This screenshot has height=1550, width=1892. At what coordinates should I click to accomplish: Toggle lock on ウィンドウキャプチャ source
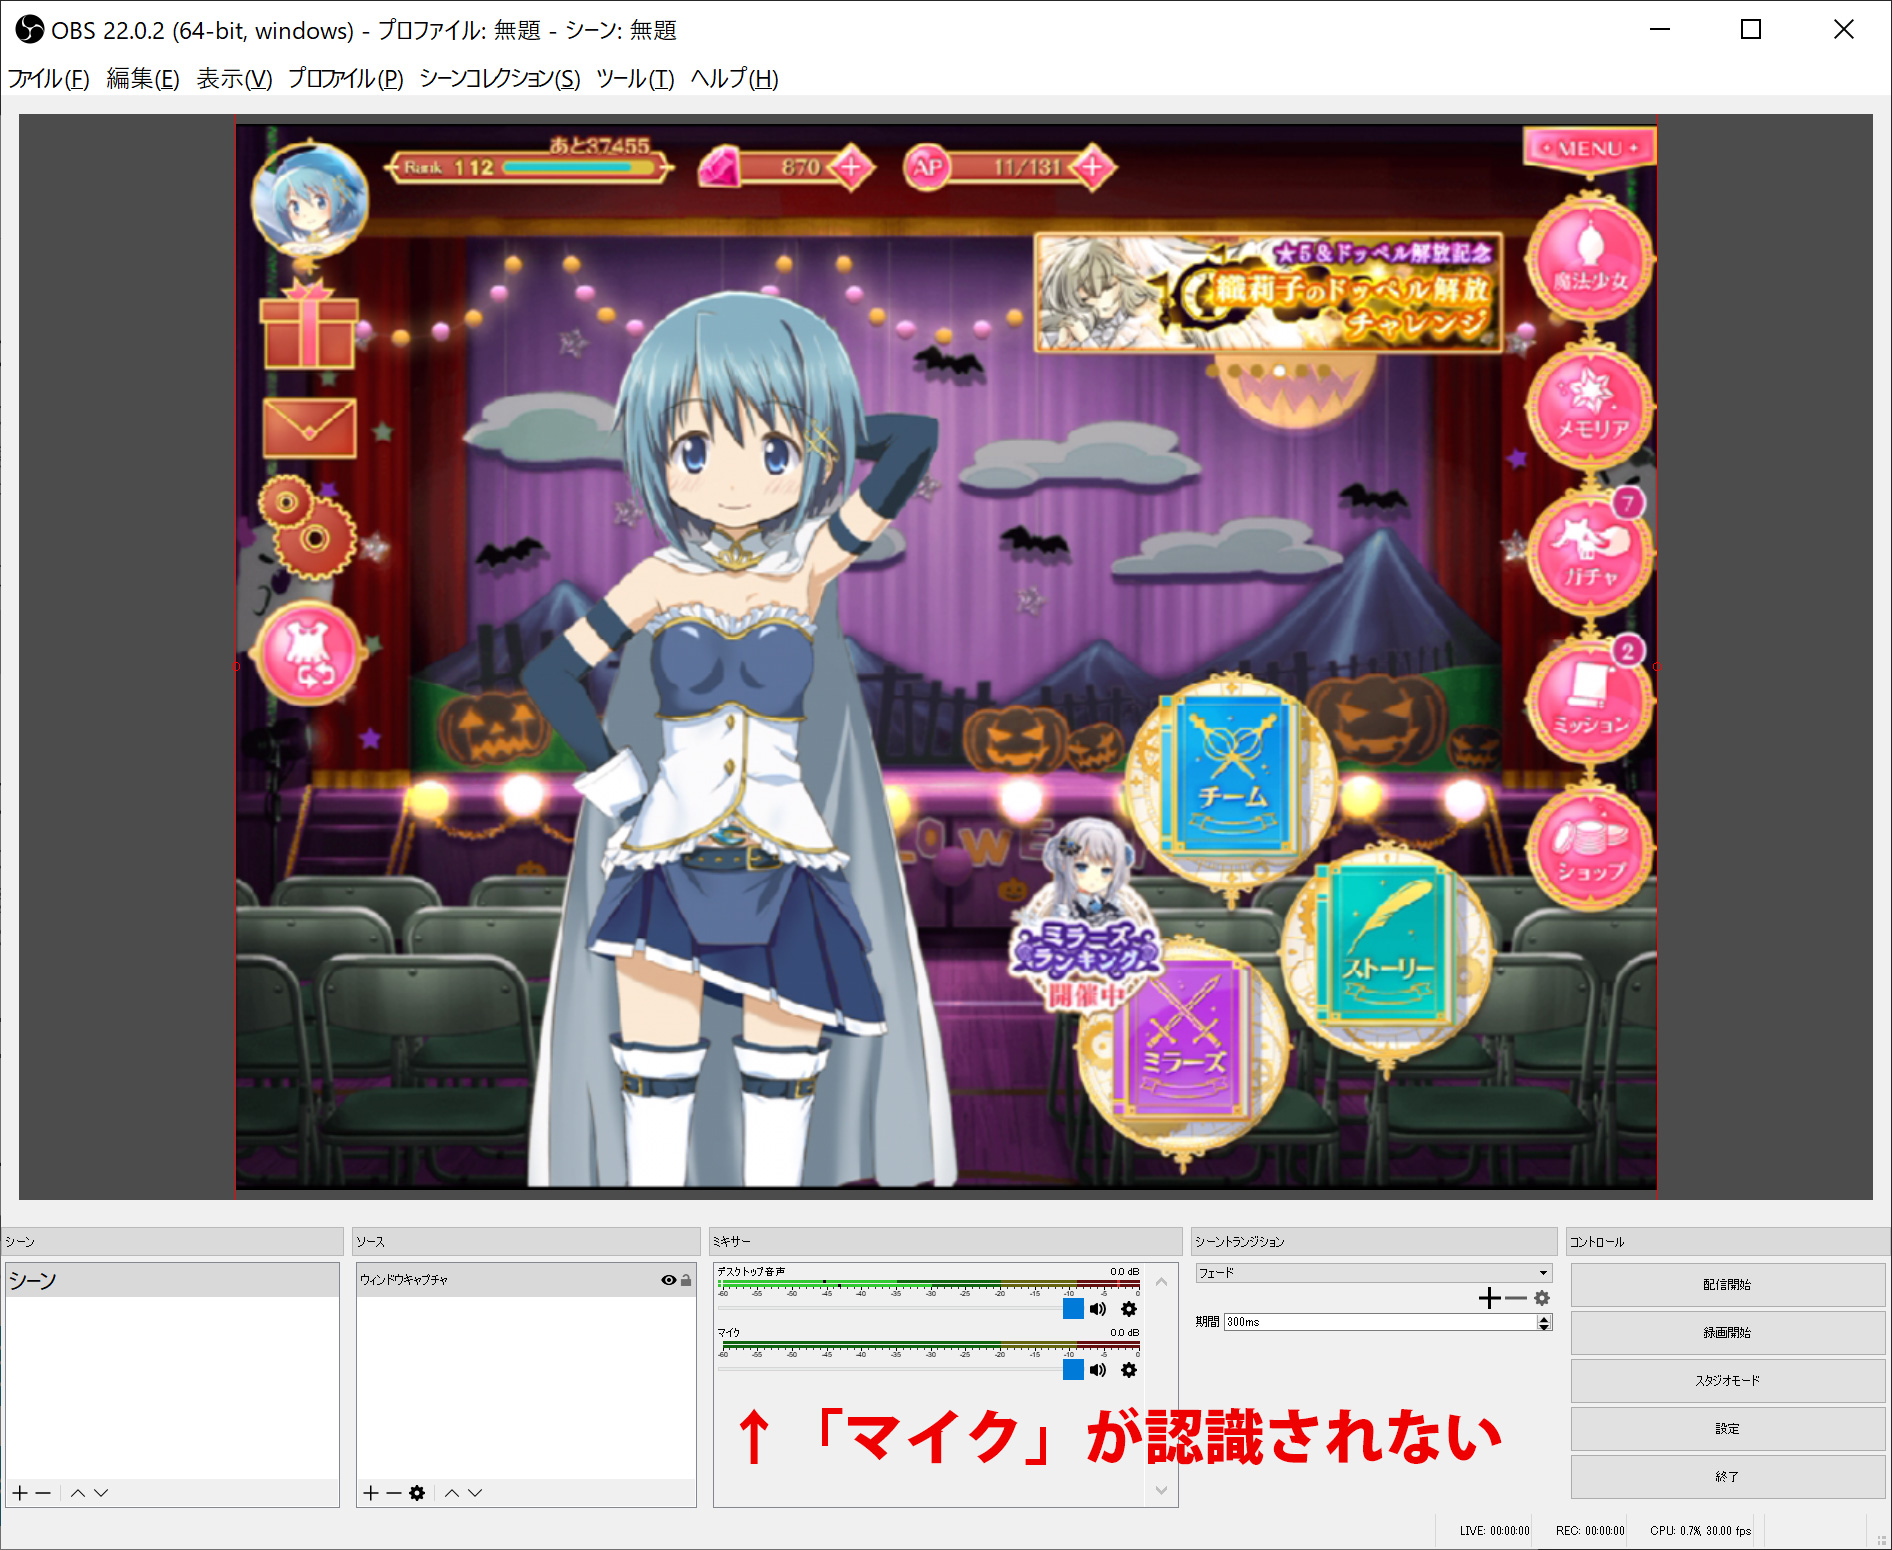click(686, 1280)
